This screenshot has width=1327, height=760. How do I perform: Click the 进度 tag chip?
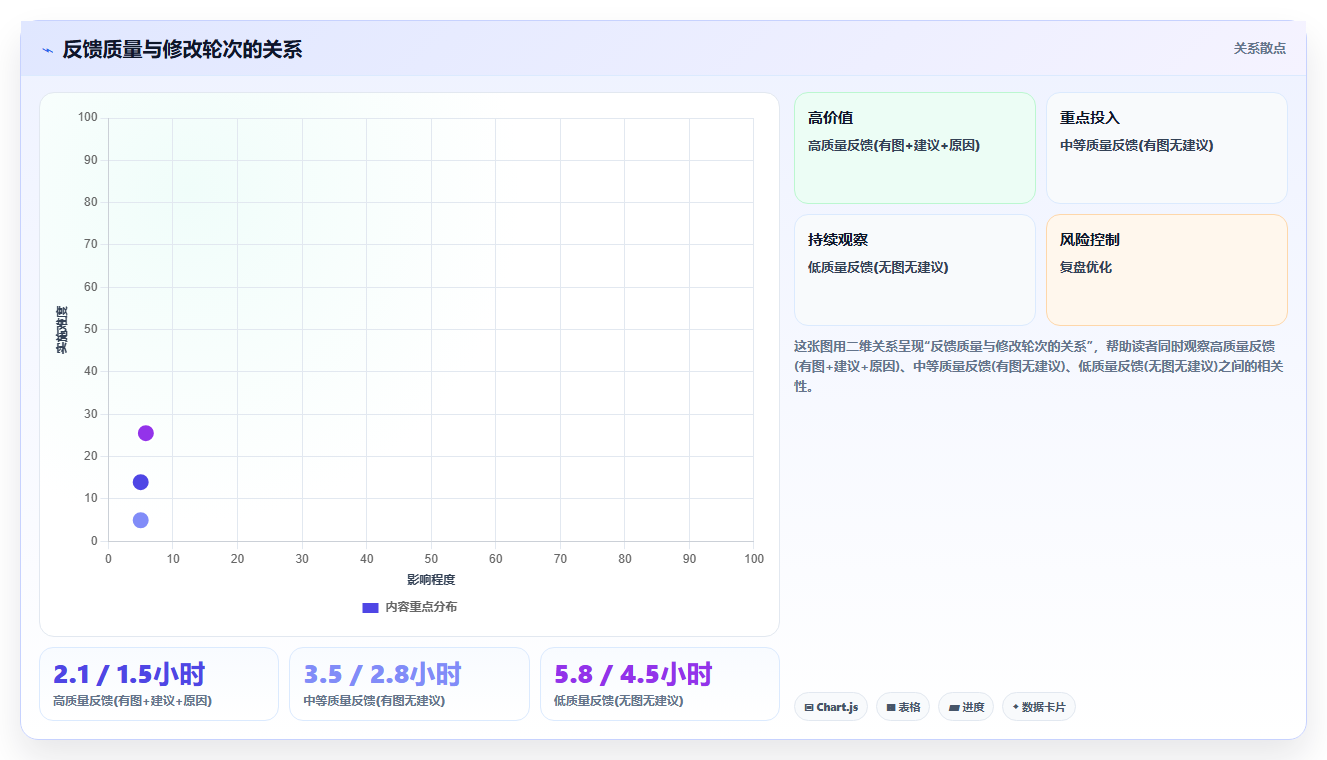pos(966,707)
